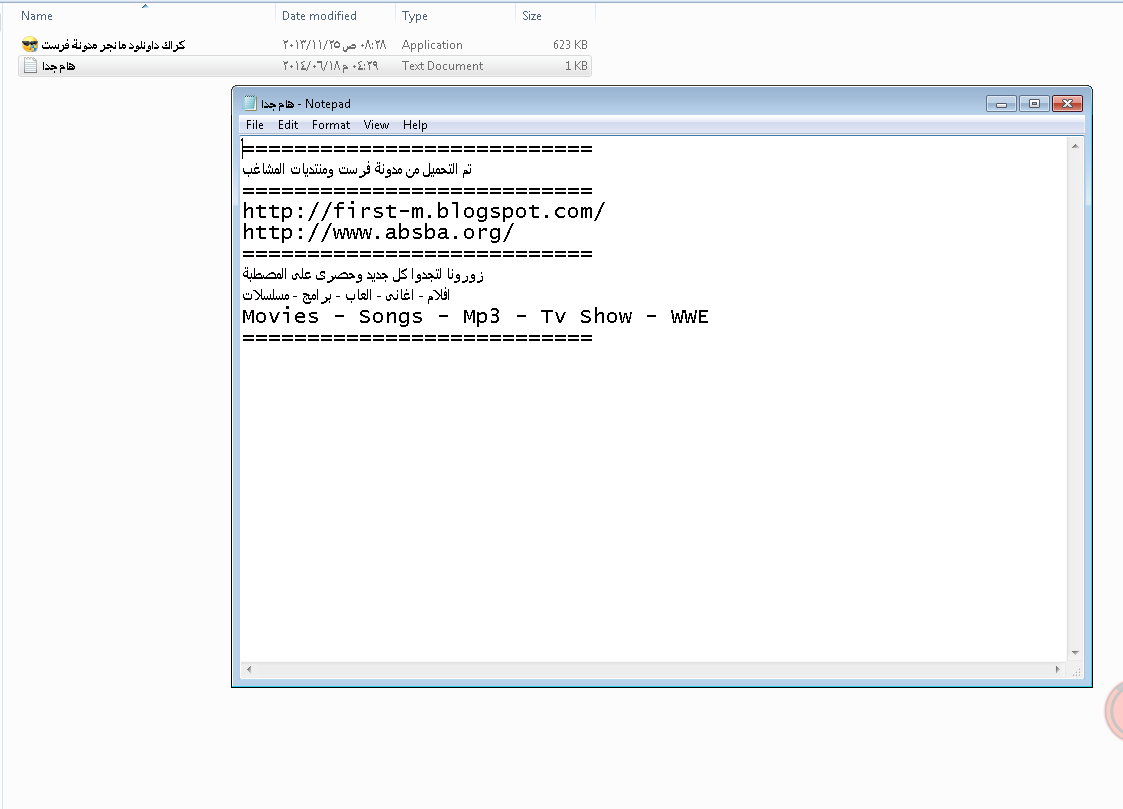Open the Help menu in Notepad
This screenshot has width=1123, height=809.
pos(415,125)
